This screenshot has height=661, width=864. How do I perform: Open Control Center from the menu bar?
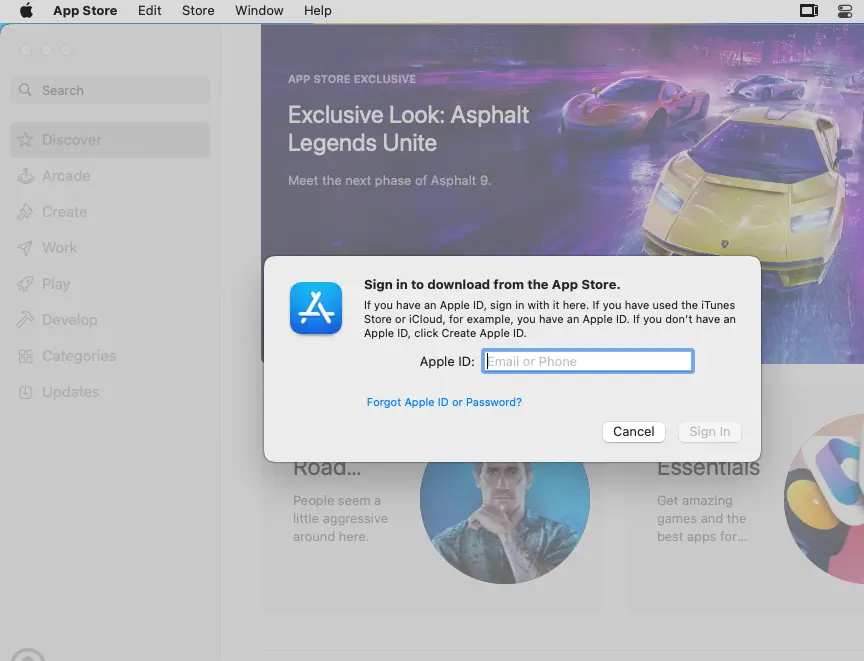845,10
